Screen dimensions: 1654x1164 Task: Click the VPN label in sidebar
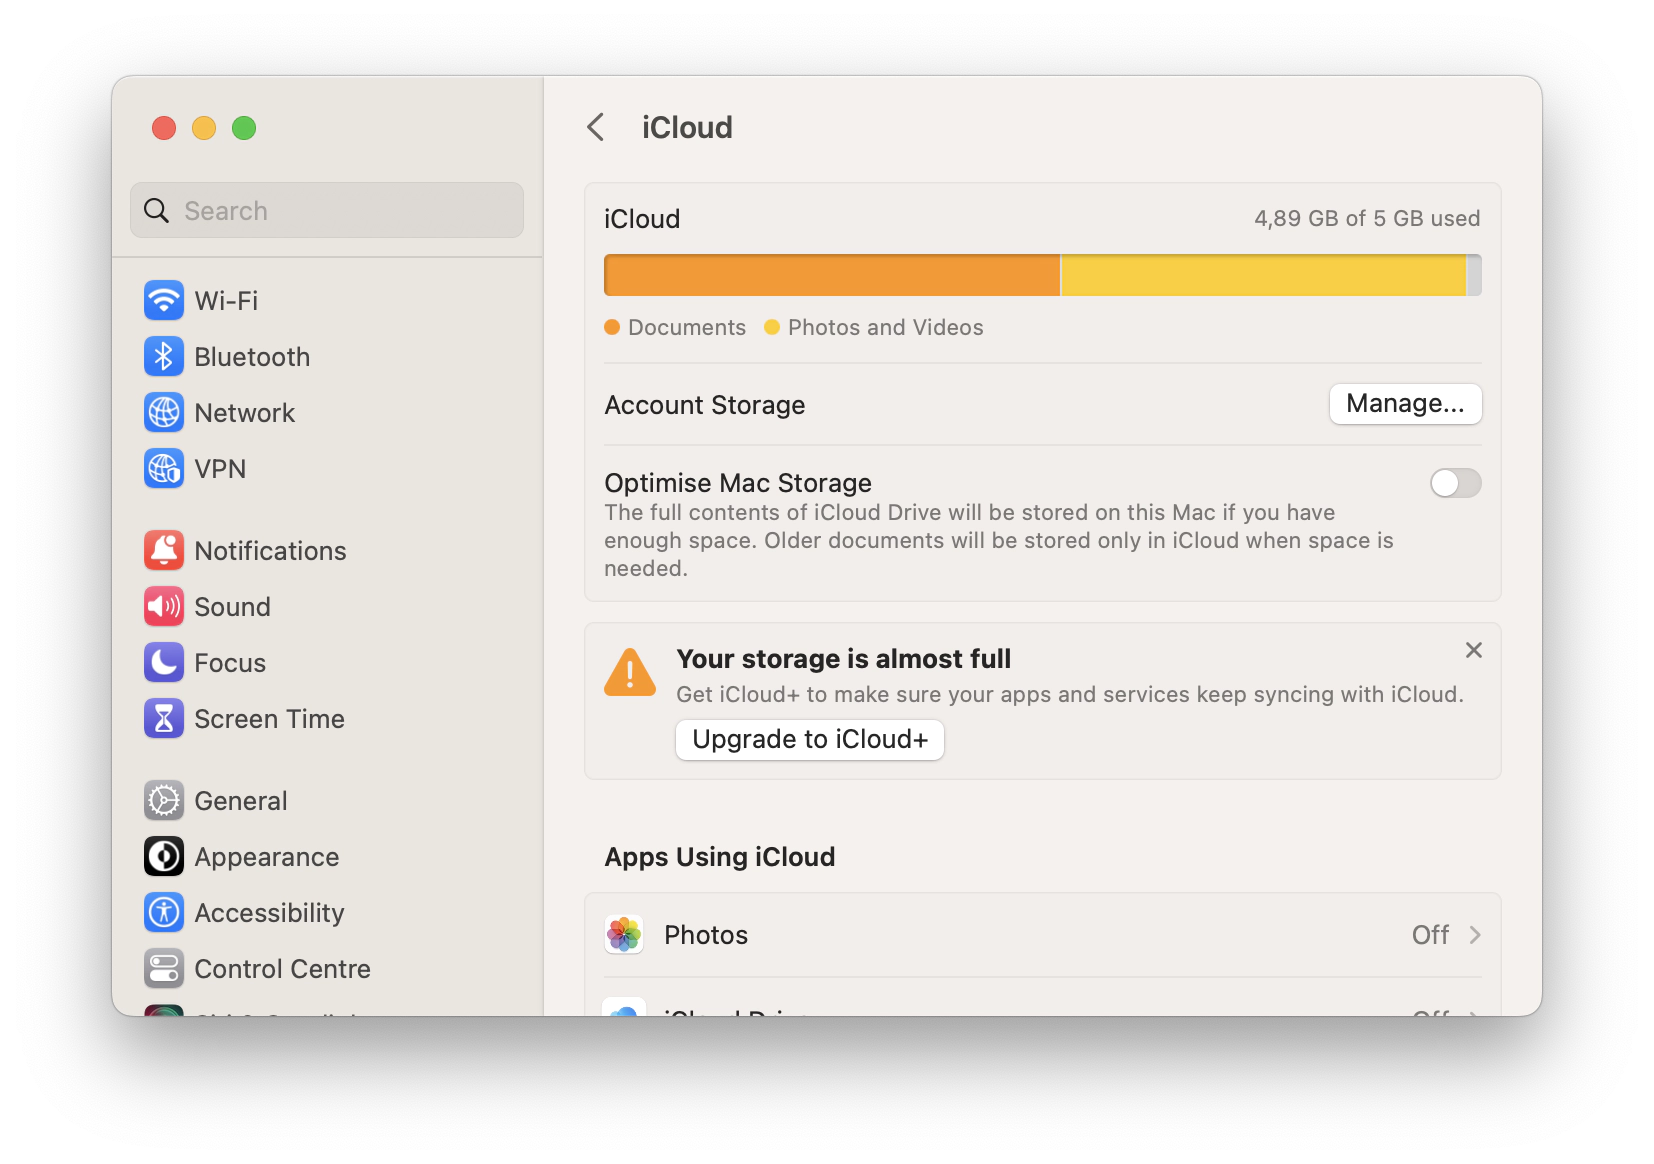point(220,468)
